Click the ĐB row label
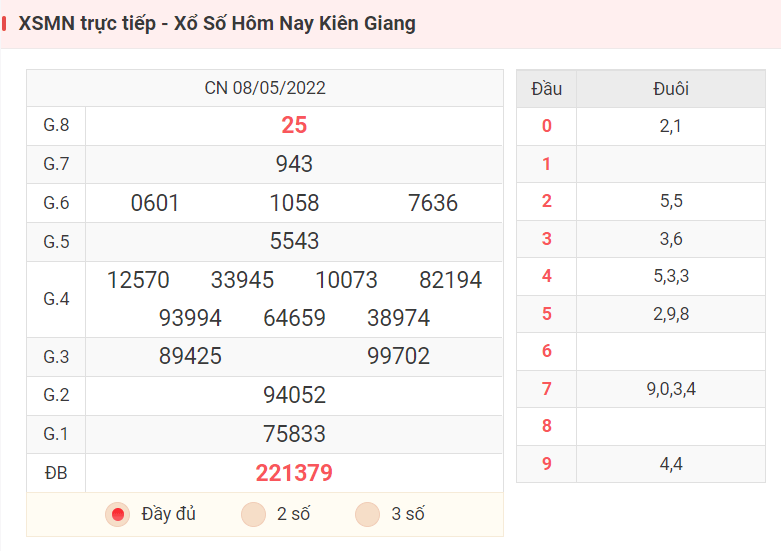Screen dimensions: 781x551 click(56, 473)
